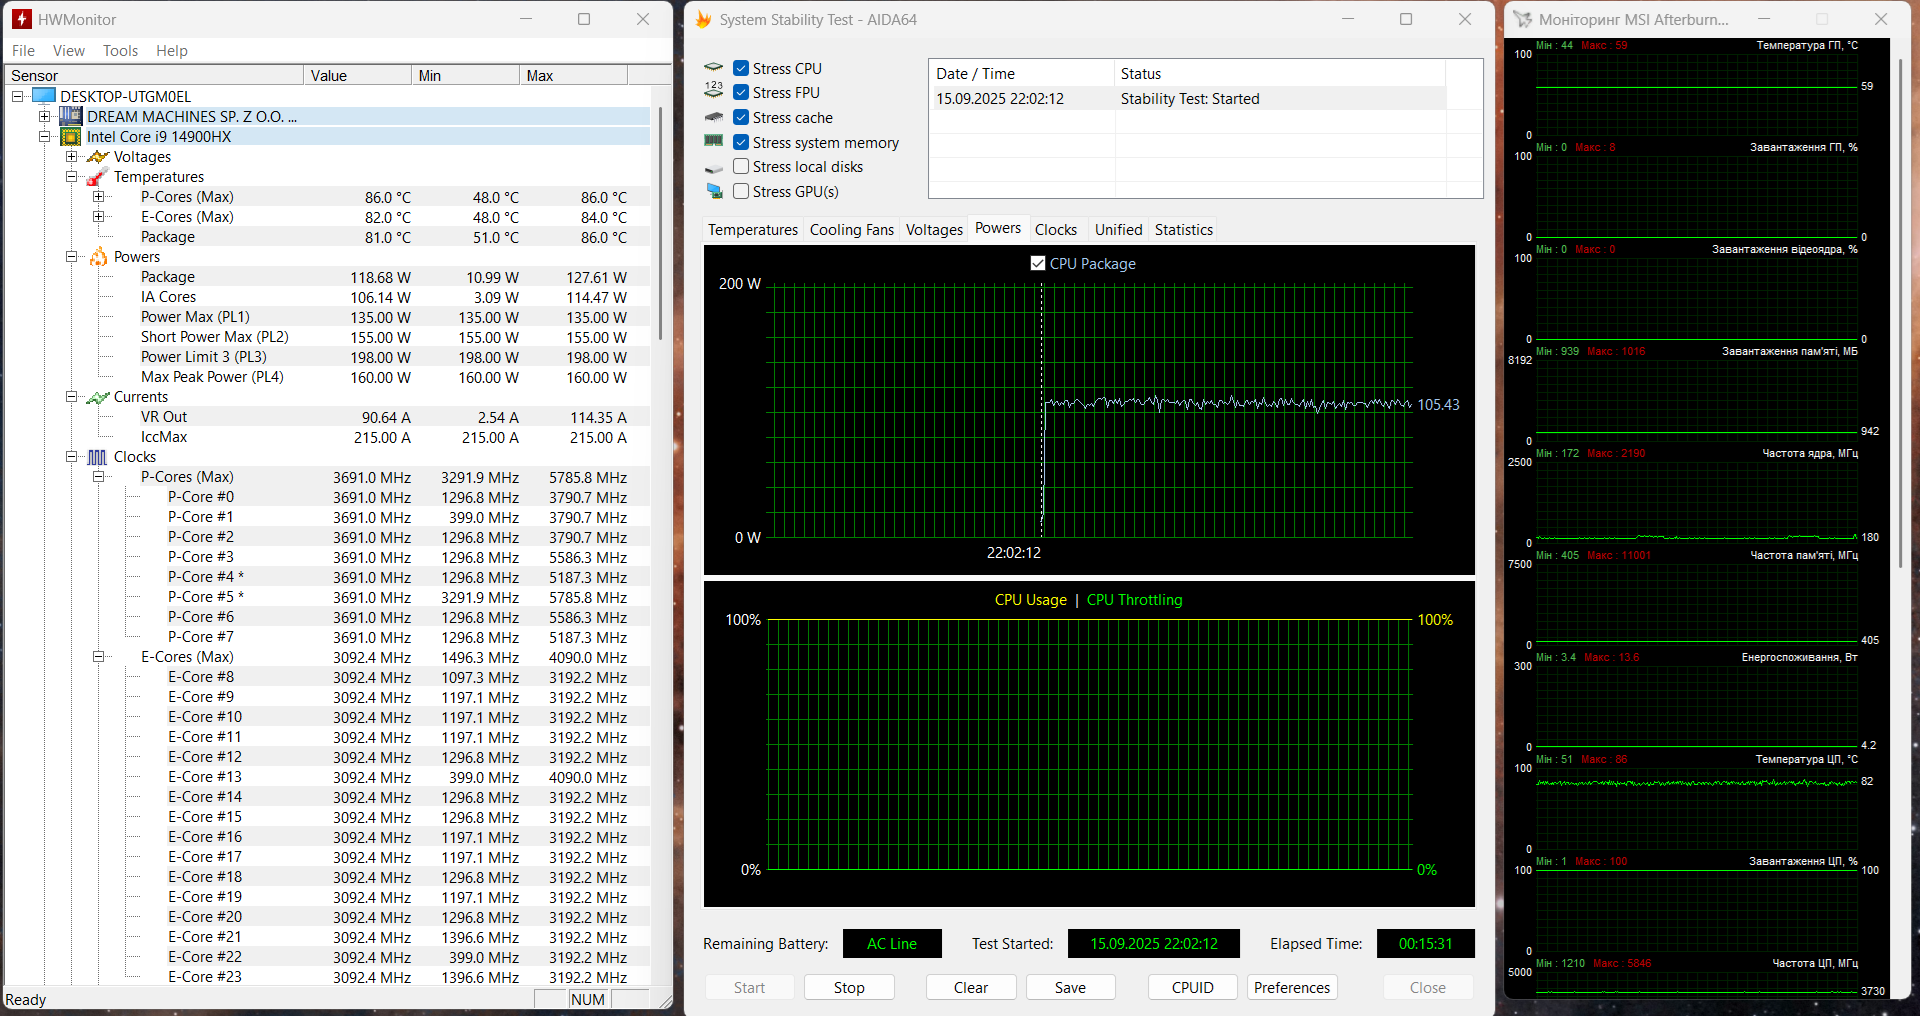Click the Voltages lightning icon in tree
This screenshot has height=1016, width=1920.
98,157
